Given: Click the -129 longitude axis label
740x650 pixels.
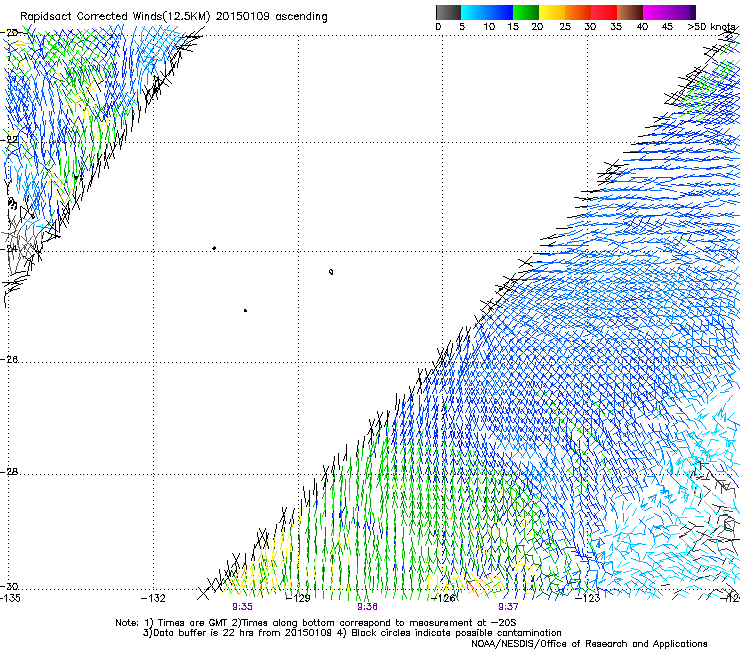Looking at the screenshot, I should point(298,599).
